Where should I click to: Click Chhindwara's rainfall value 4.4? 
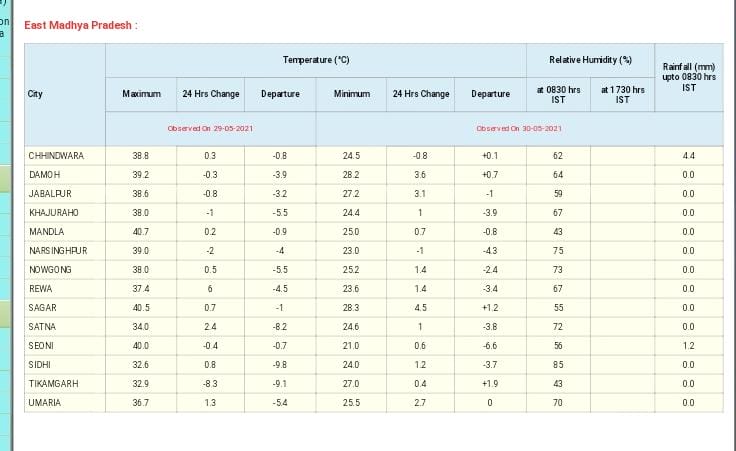pos(688,156)
